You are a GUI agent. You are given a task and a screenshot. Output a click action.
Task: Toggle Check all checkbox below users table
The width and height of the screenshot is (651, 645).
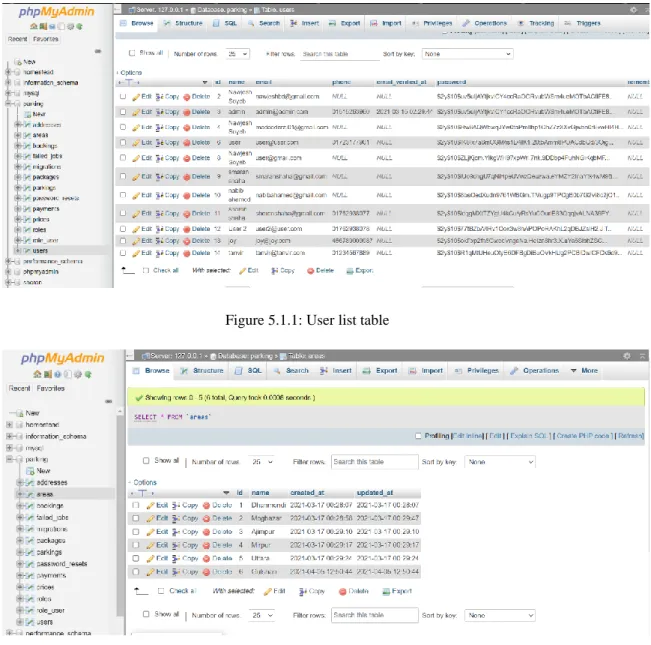pyautogui.click(x=146, y=271)
